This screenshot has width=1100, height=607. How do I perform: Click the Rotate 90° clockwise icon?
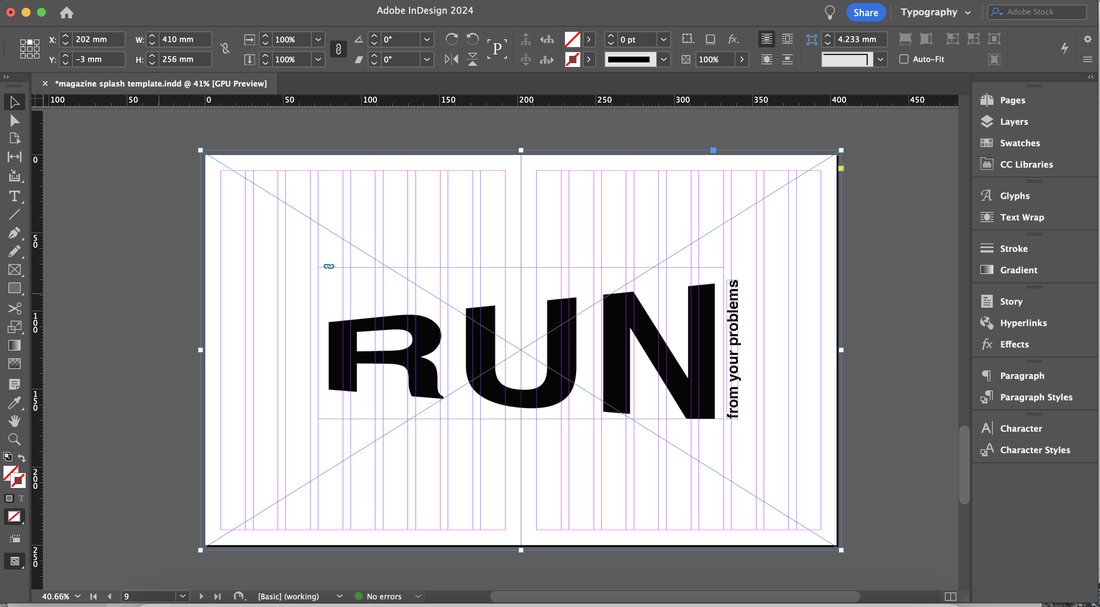(x=452, y=39)
